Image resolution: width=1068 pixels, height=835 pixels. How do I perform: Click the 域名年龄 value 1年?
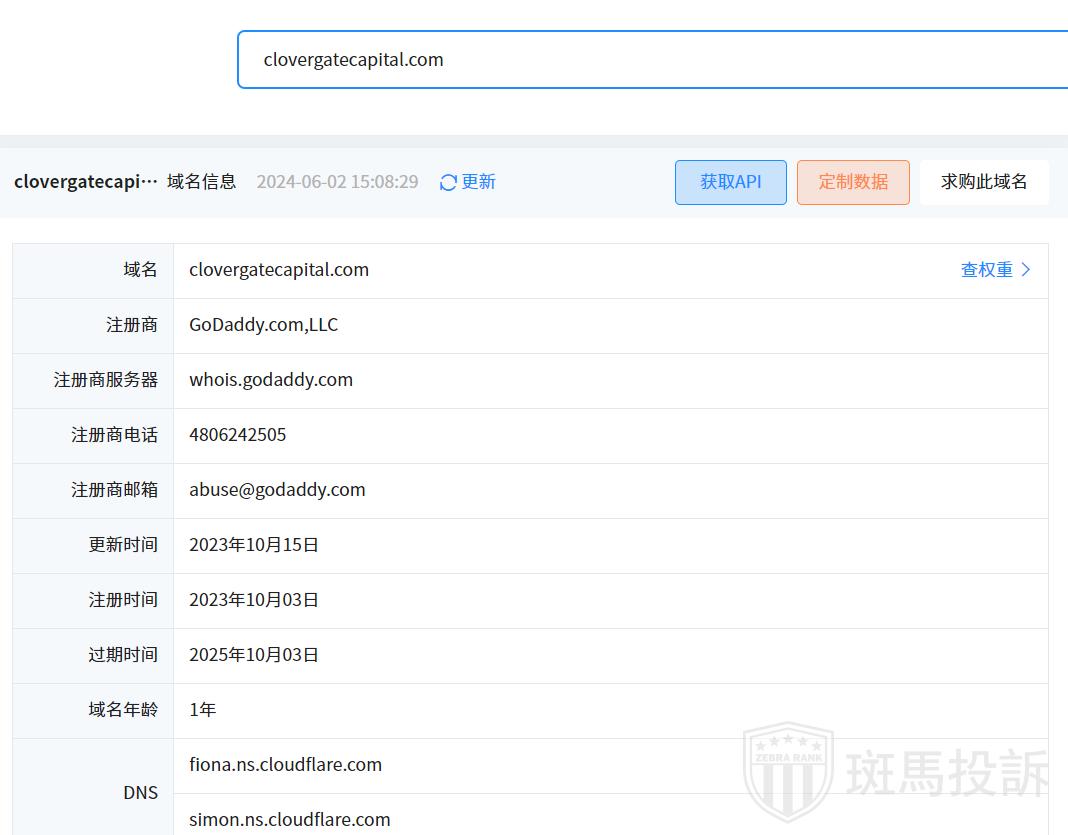click(x=203, y=710)
